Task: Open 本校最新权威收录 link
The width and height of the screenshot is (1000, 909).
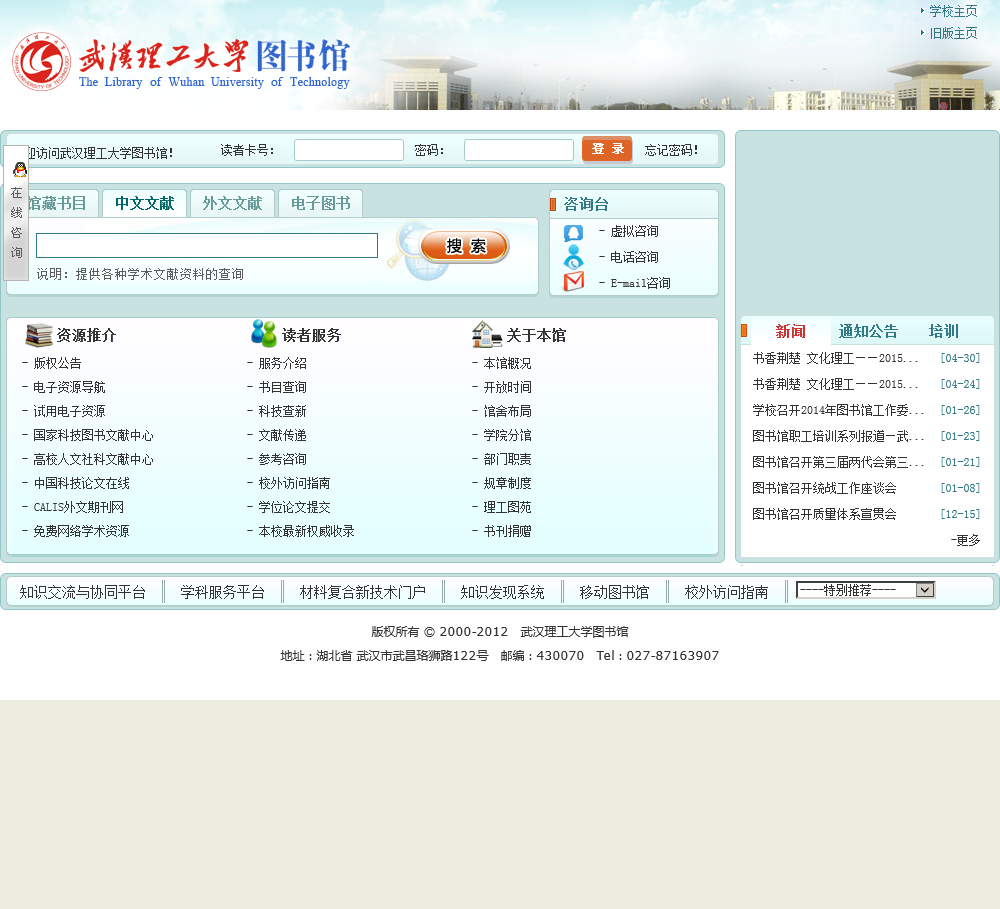Action: tap(307, 531)
